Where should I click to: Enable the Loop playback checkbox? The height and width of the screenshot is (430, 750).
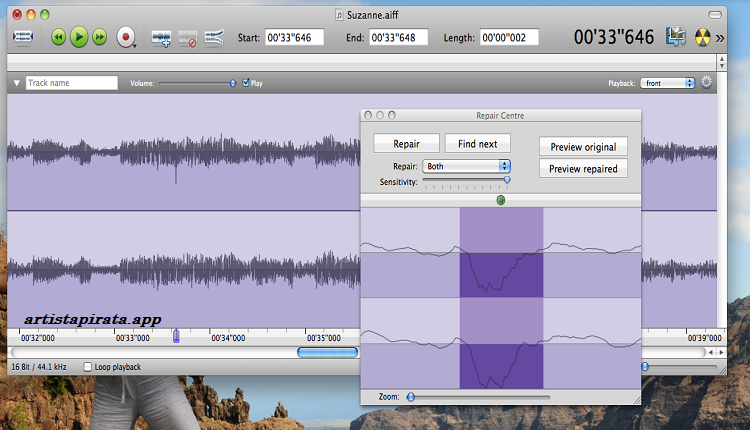(x=88, y=367)
